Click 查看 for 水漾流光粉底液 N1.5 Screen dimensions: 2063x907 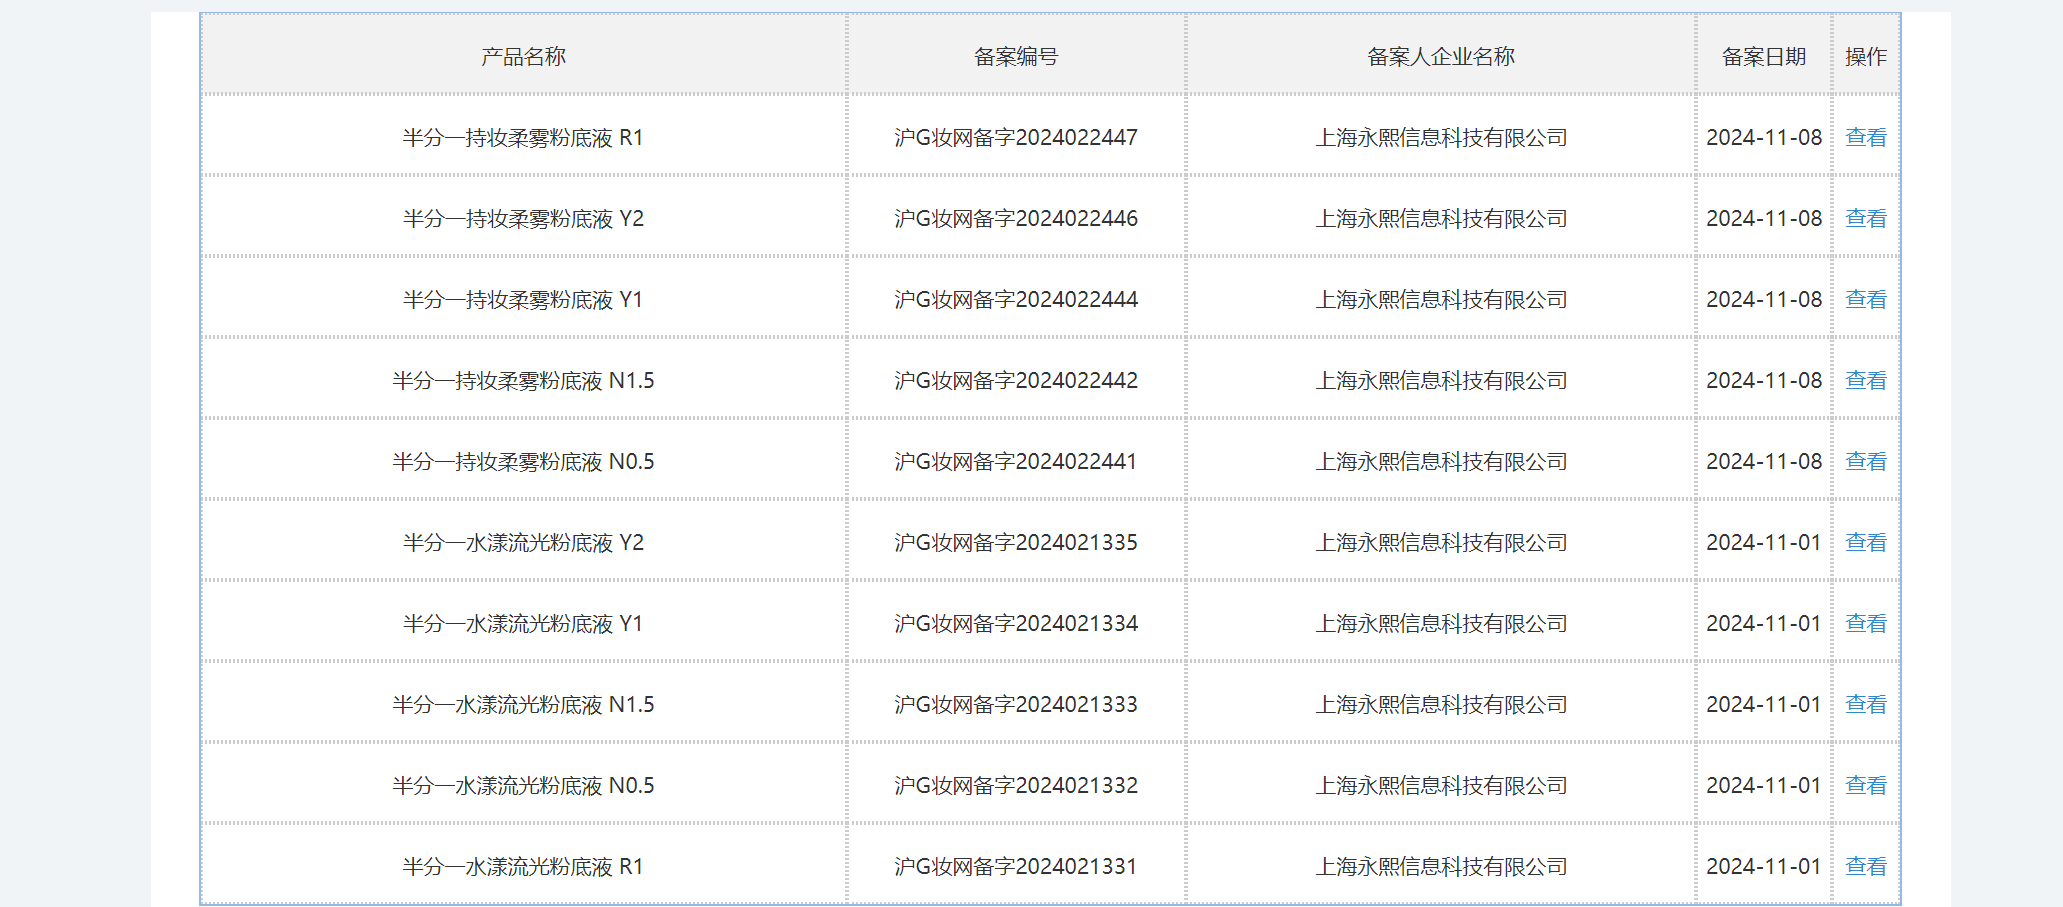pyautogui.click(x=1865, y=704)
